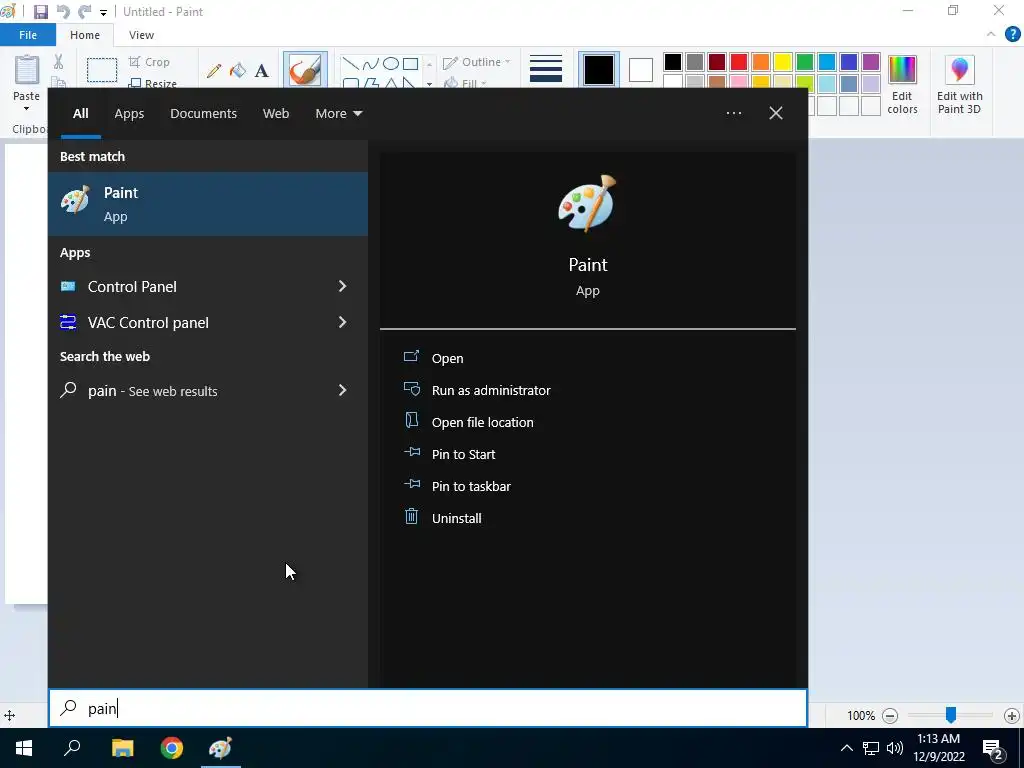The image size is (1024, 768).
Task: Click the Cut scissors icon
Action: (x=59, y=62)
